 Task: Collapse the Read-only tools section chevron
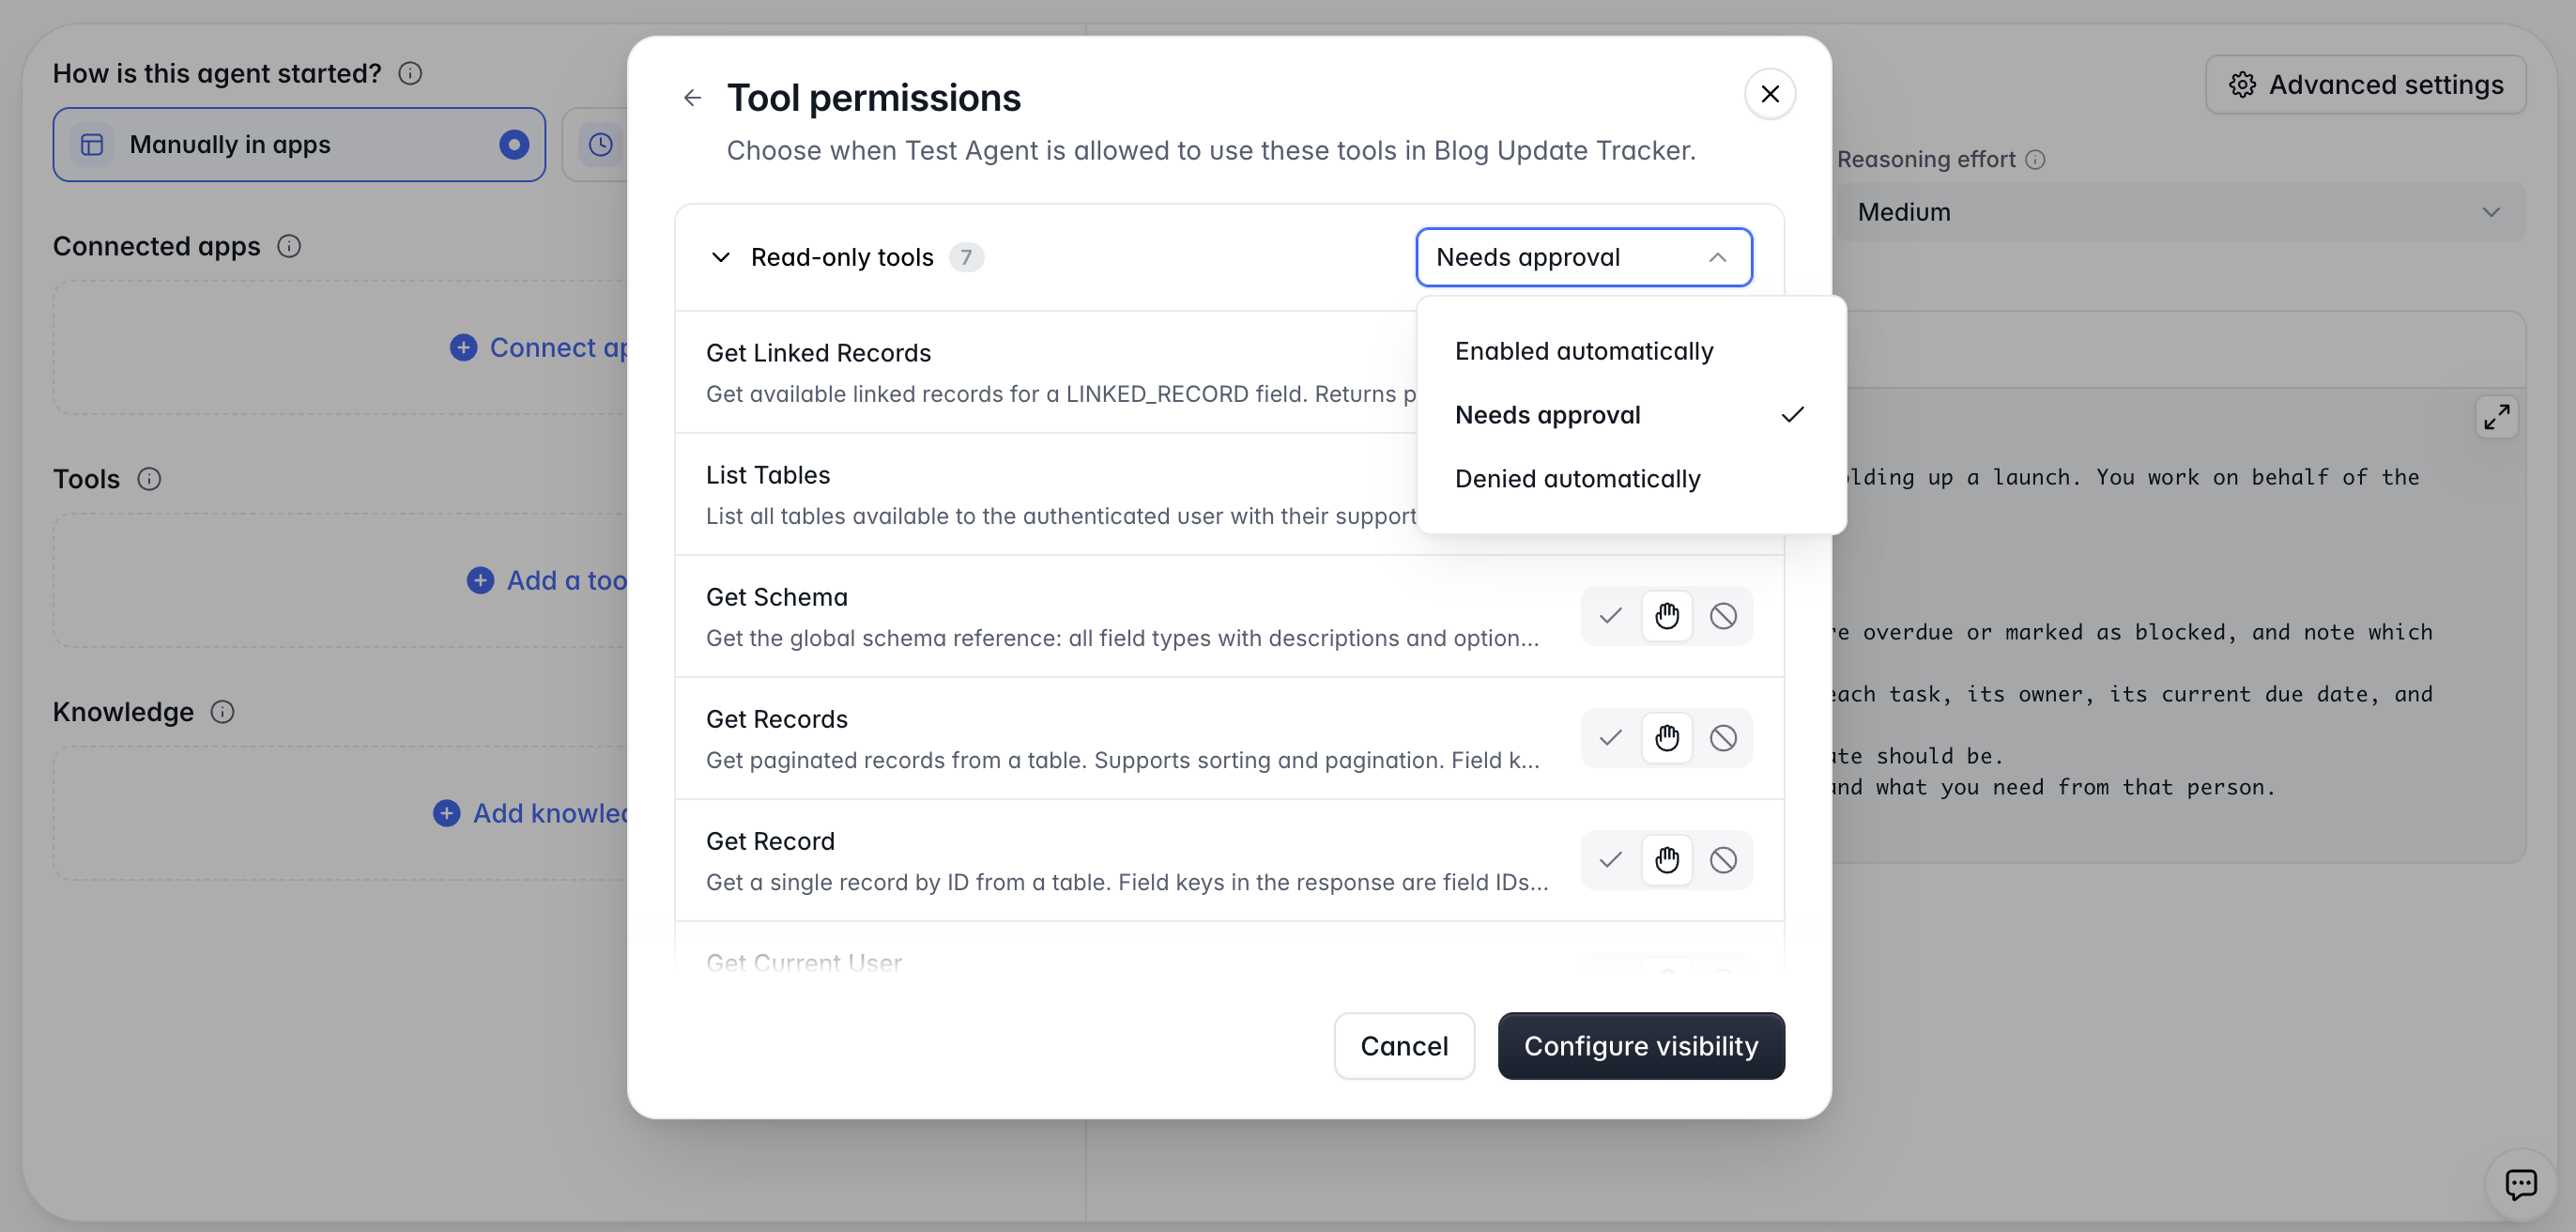point(720,257)
